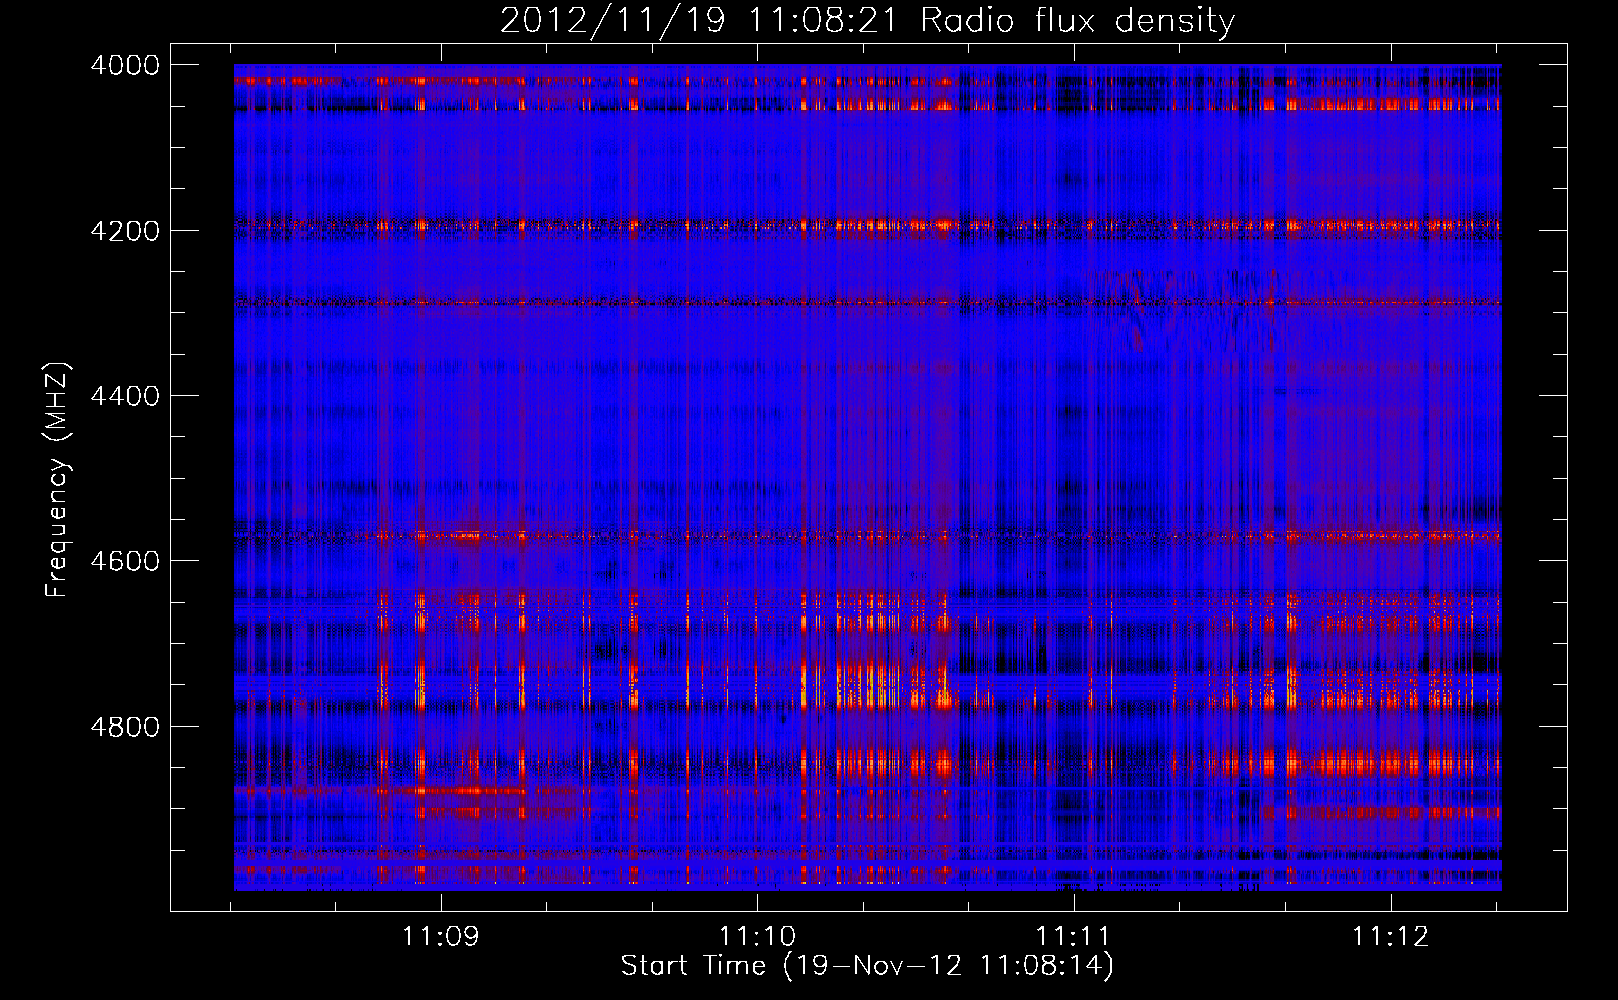Screen dimensions: 1618x1000
Task: Select the 4200 frequency tick label
Action: click(125, 231)
